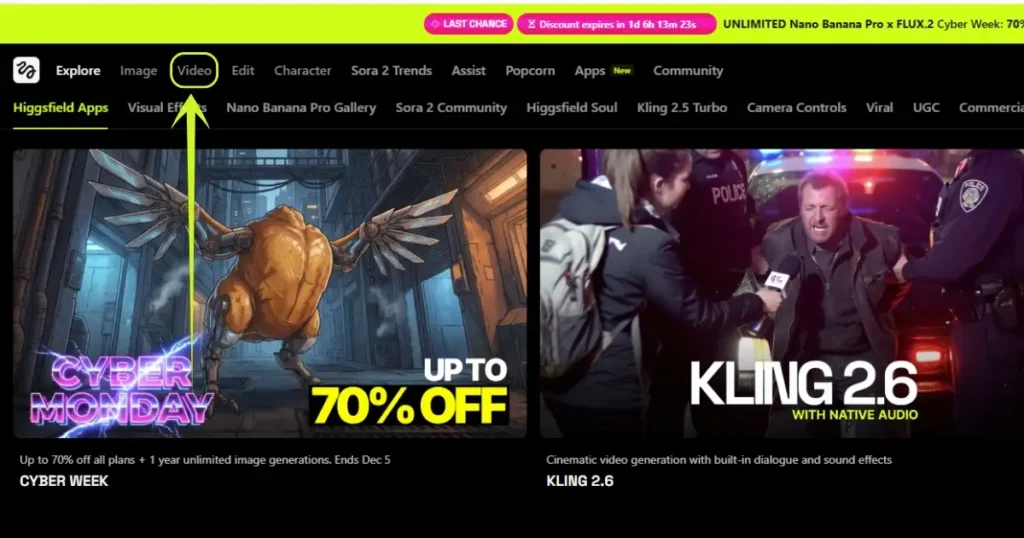Click the Higgsfield logo icon
Screen dimensions: 1024x538
26,70
